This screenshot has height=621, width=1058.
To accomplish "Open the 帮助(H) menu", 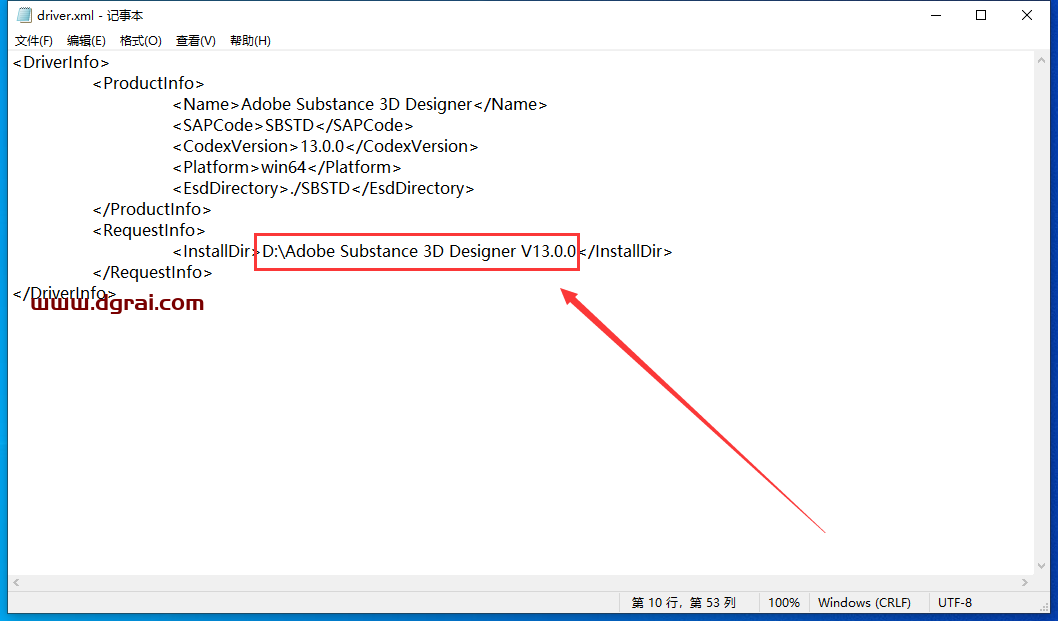I will point(250,40).
